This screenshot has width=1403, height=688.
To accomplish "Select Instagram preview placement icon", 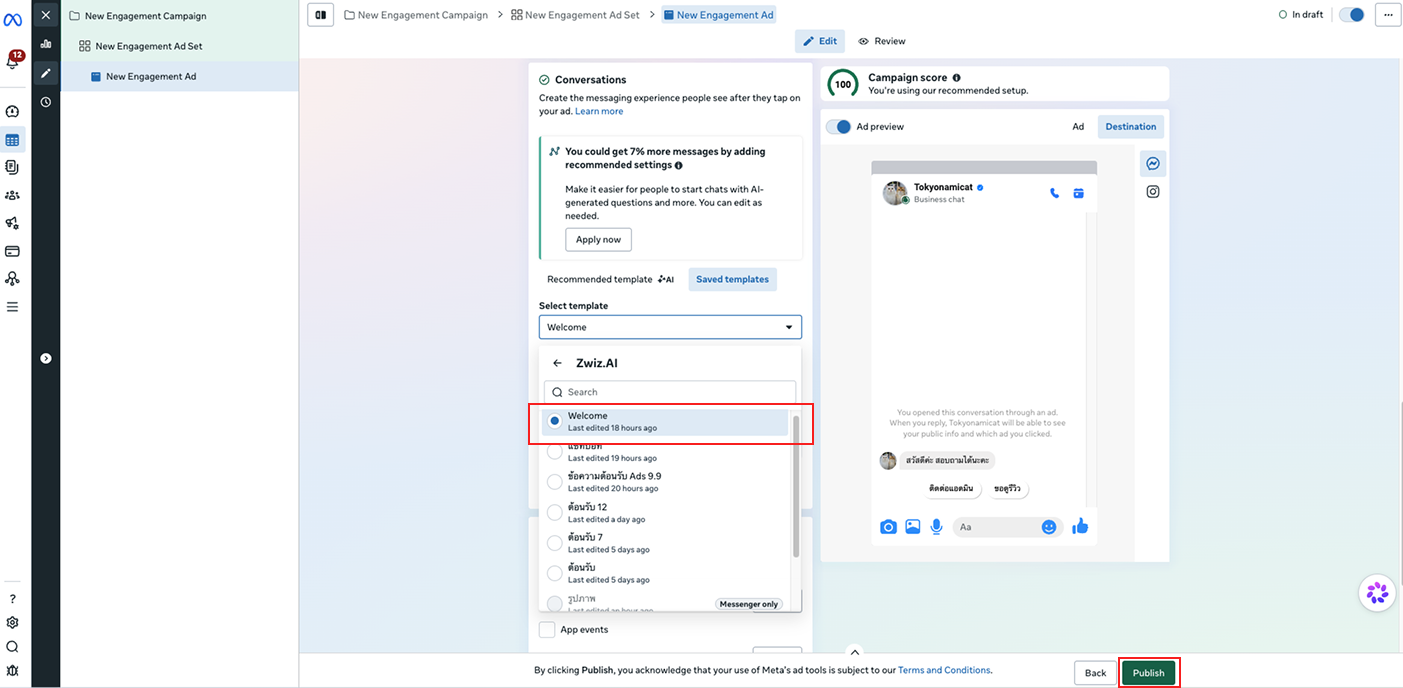I will 1153,192.
